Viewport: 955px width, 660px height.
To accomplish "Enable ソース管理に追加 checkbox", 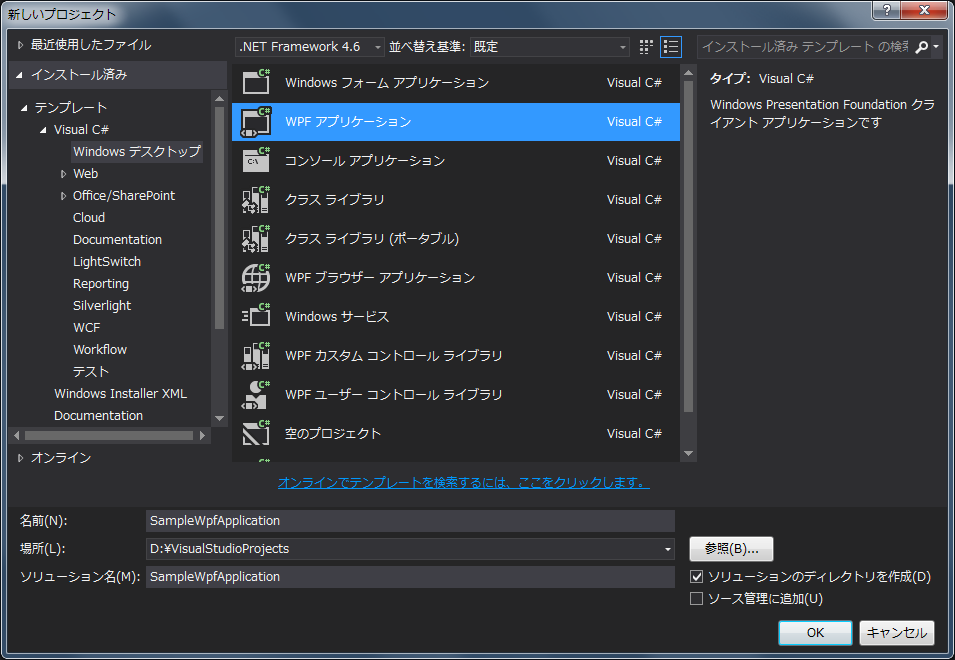I will [x=697, y=599].
